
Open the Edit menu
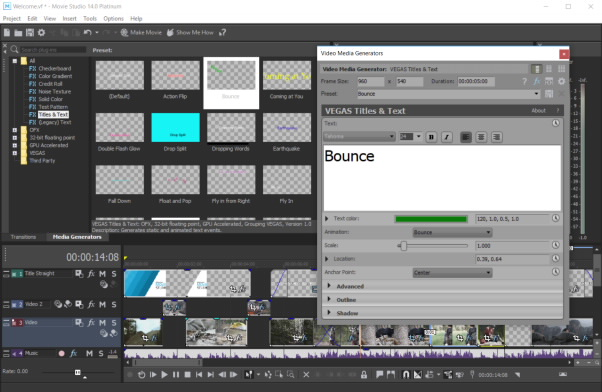(32, 18)
